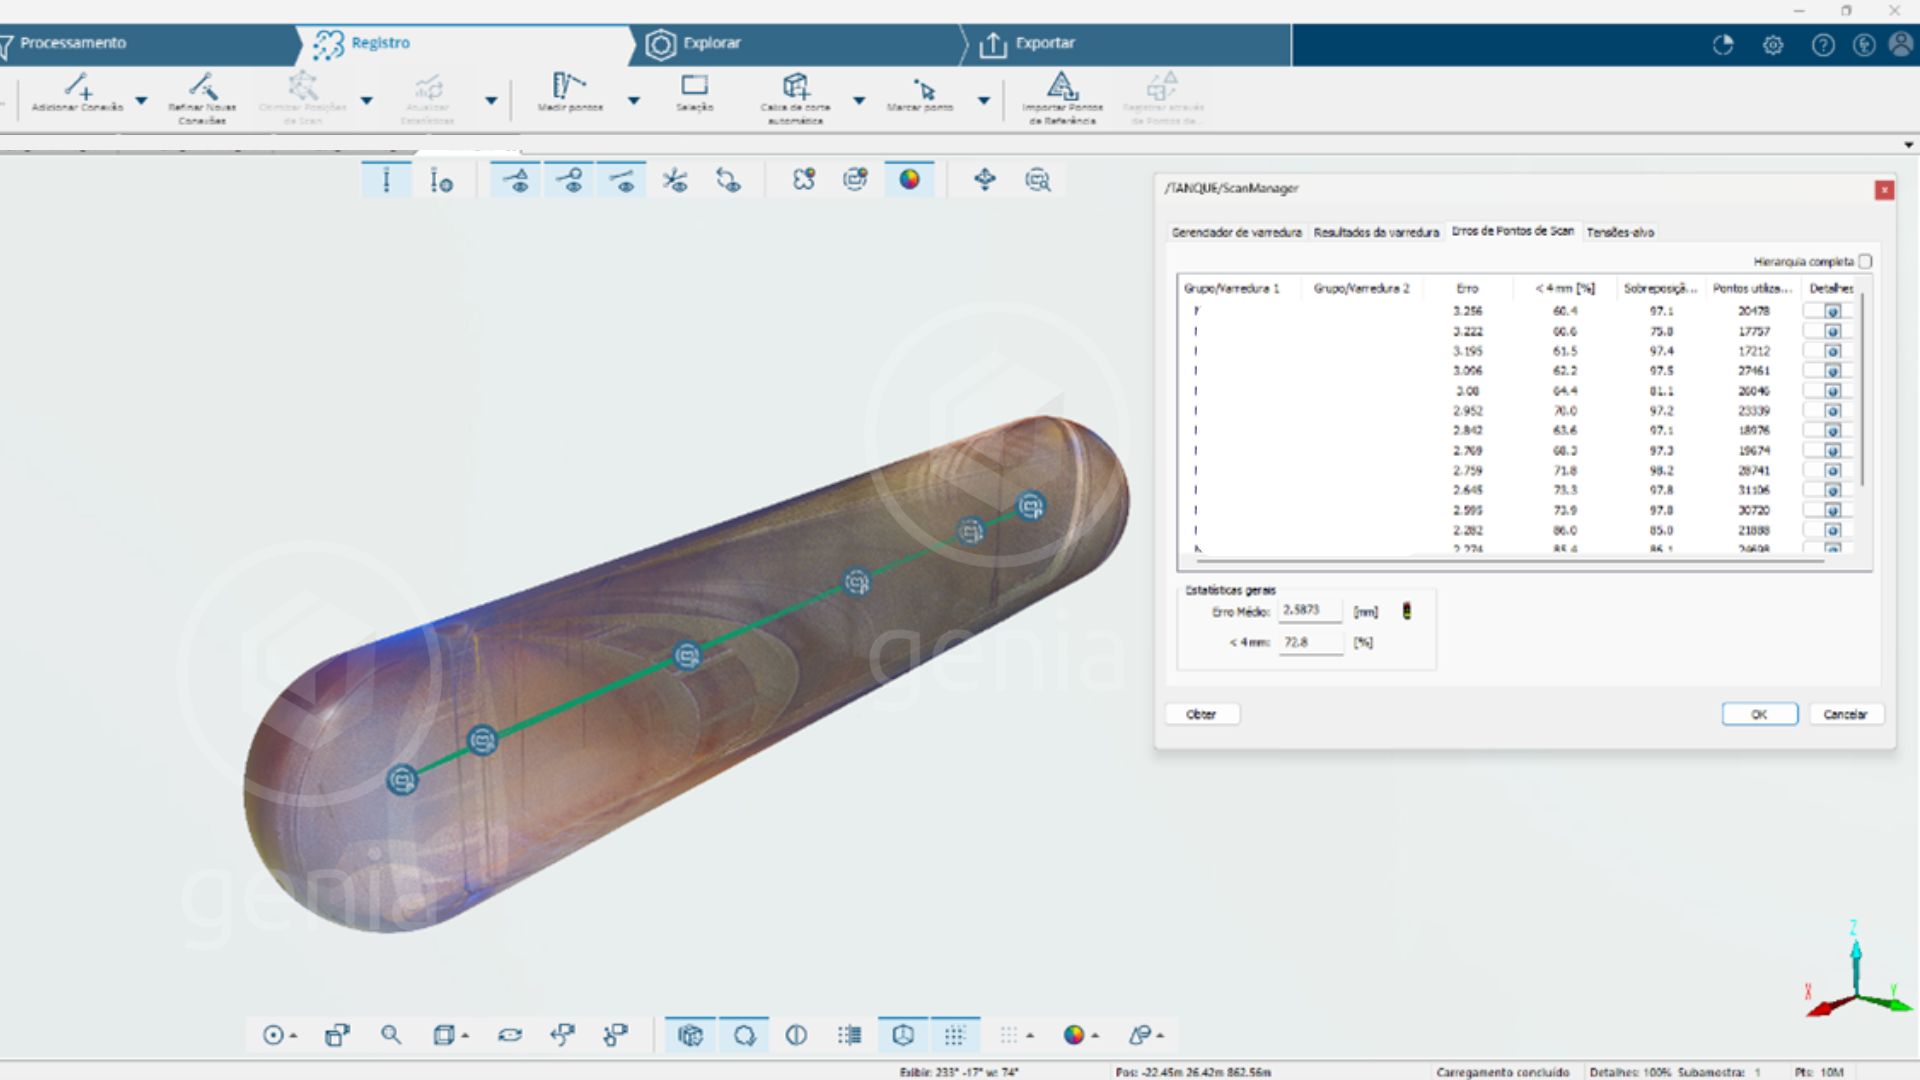Click Caixa de corte automática icon
The height and width of the screenshot is (1080, 1920).
click(x=795, y=86)
